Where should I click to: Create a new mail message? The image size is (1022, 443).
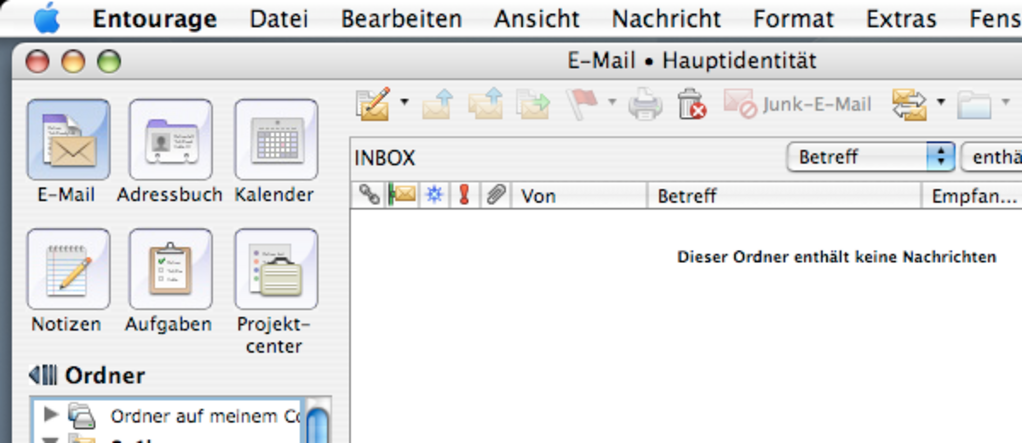(x=373, y=104)
